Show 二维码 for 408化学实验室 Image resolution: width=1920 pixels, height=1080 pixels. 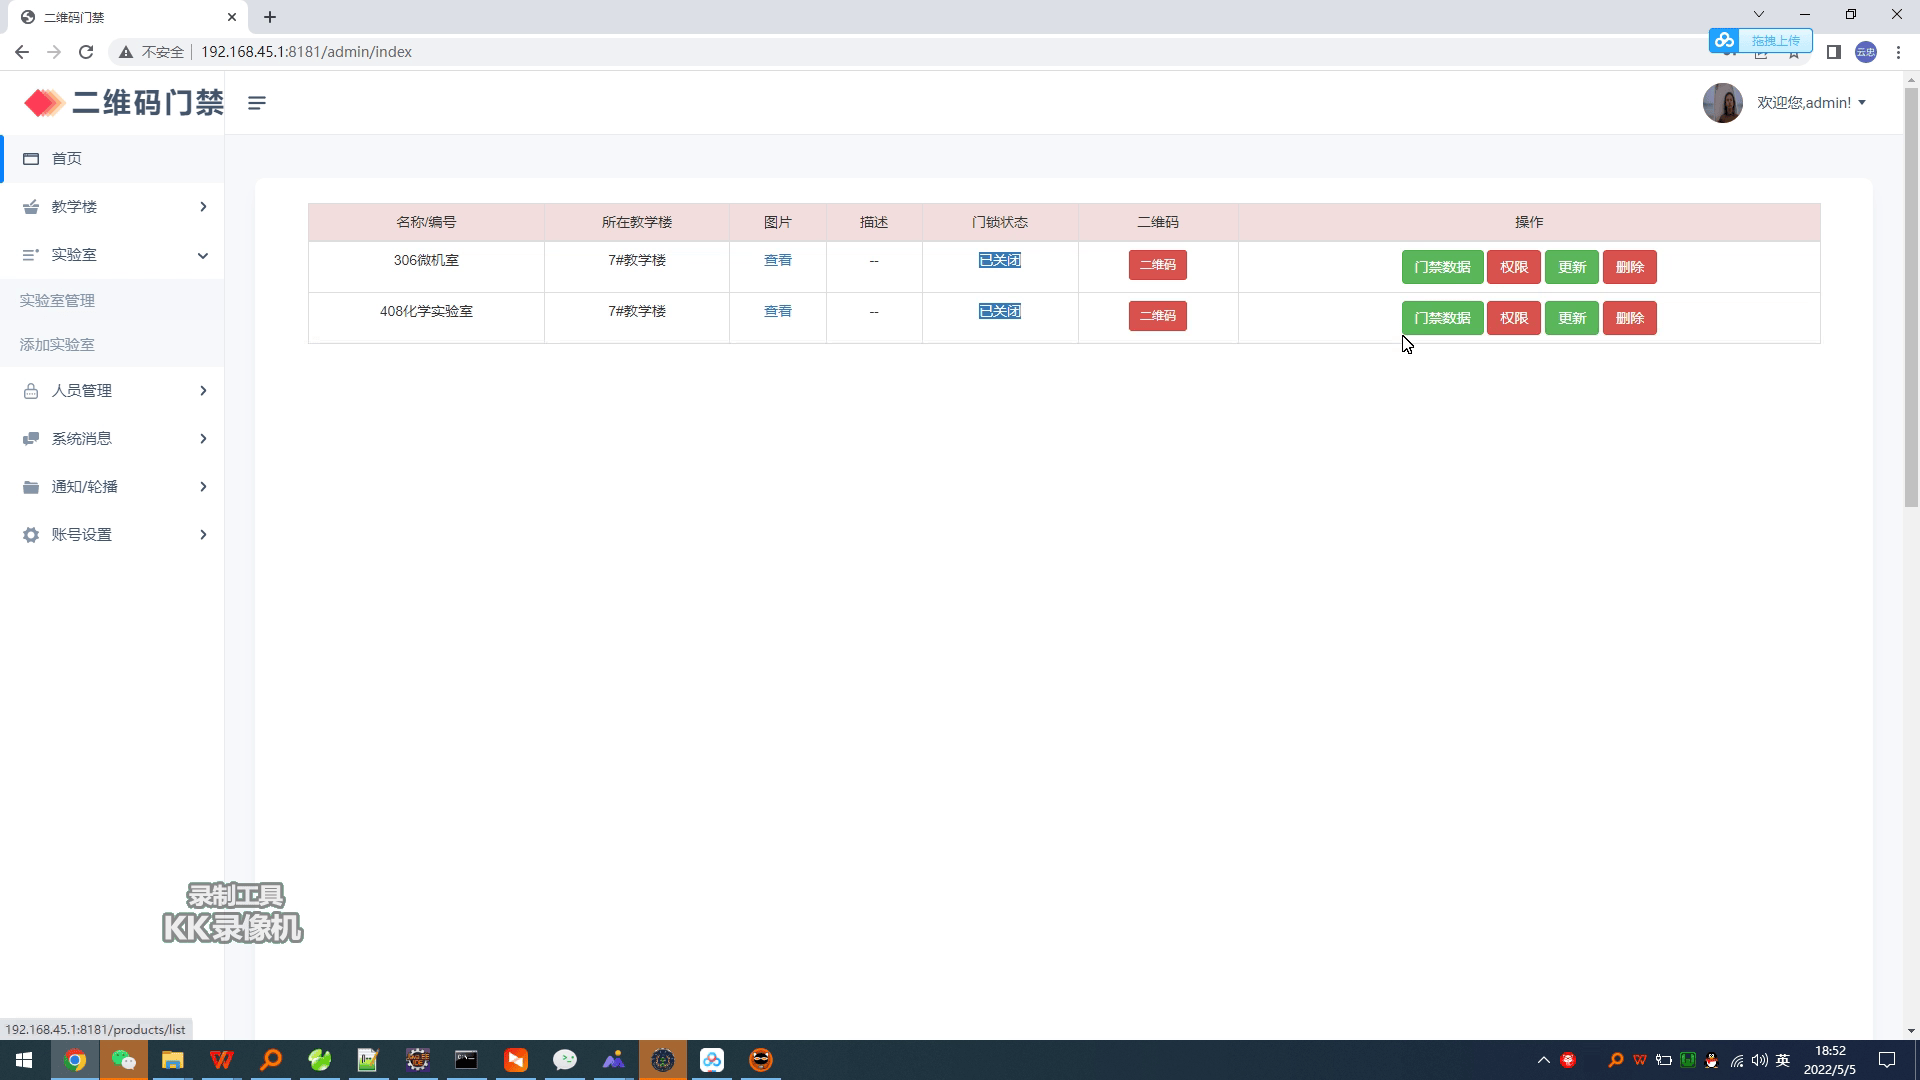(x=1157, y=316)
